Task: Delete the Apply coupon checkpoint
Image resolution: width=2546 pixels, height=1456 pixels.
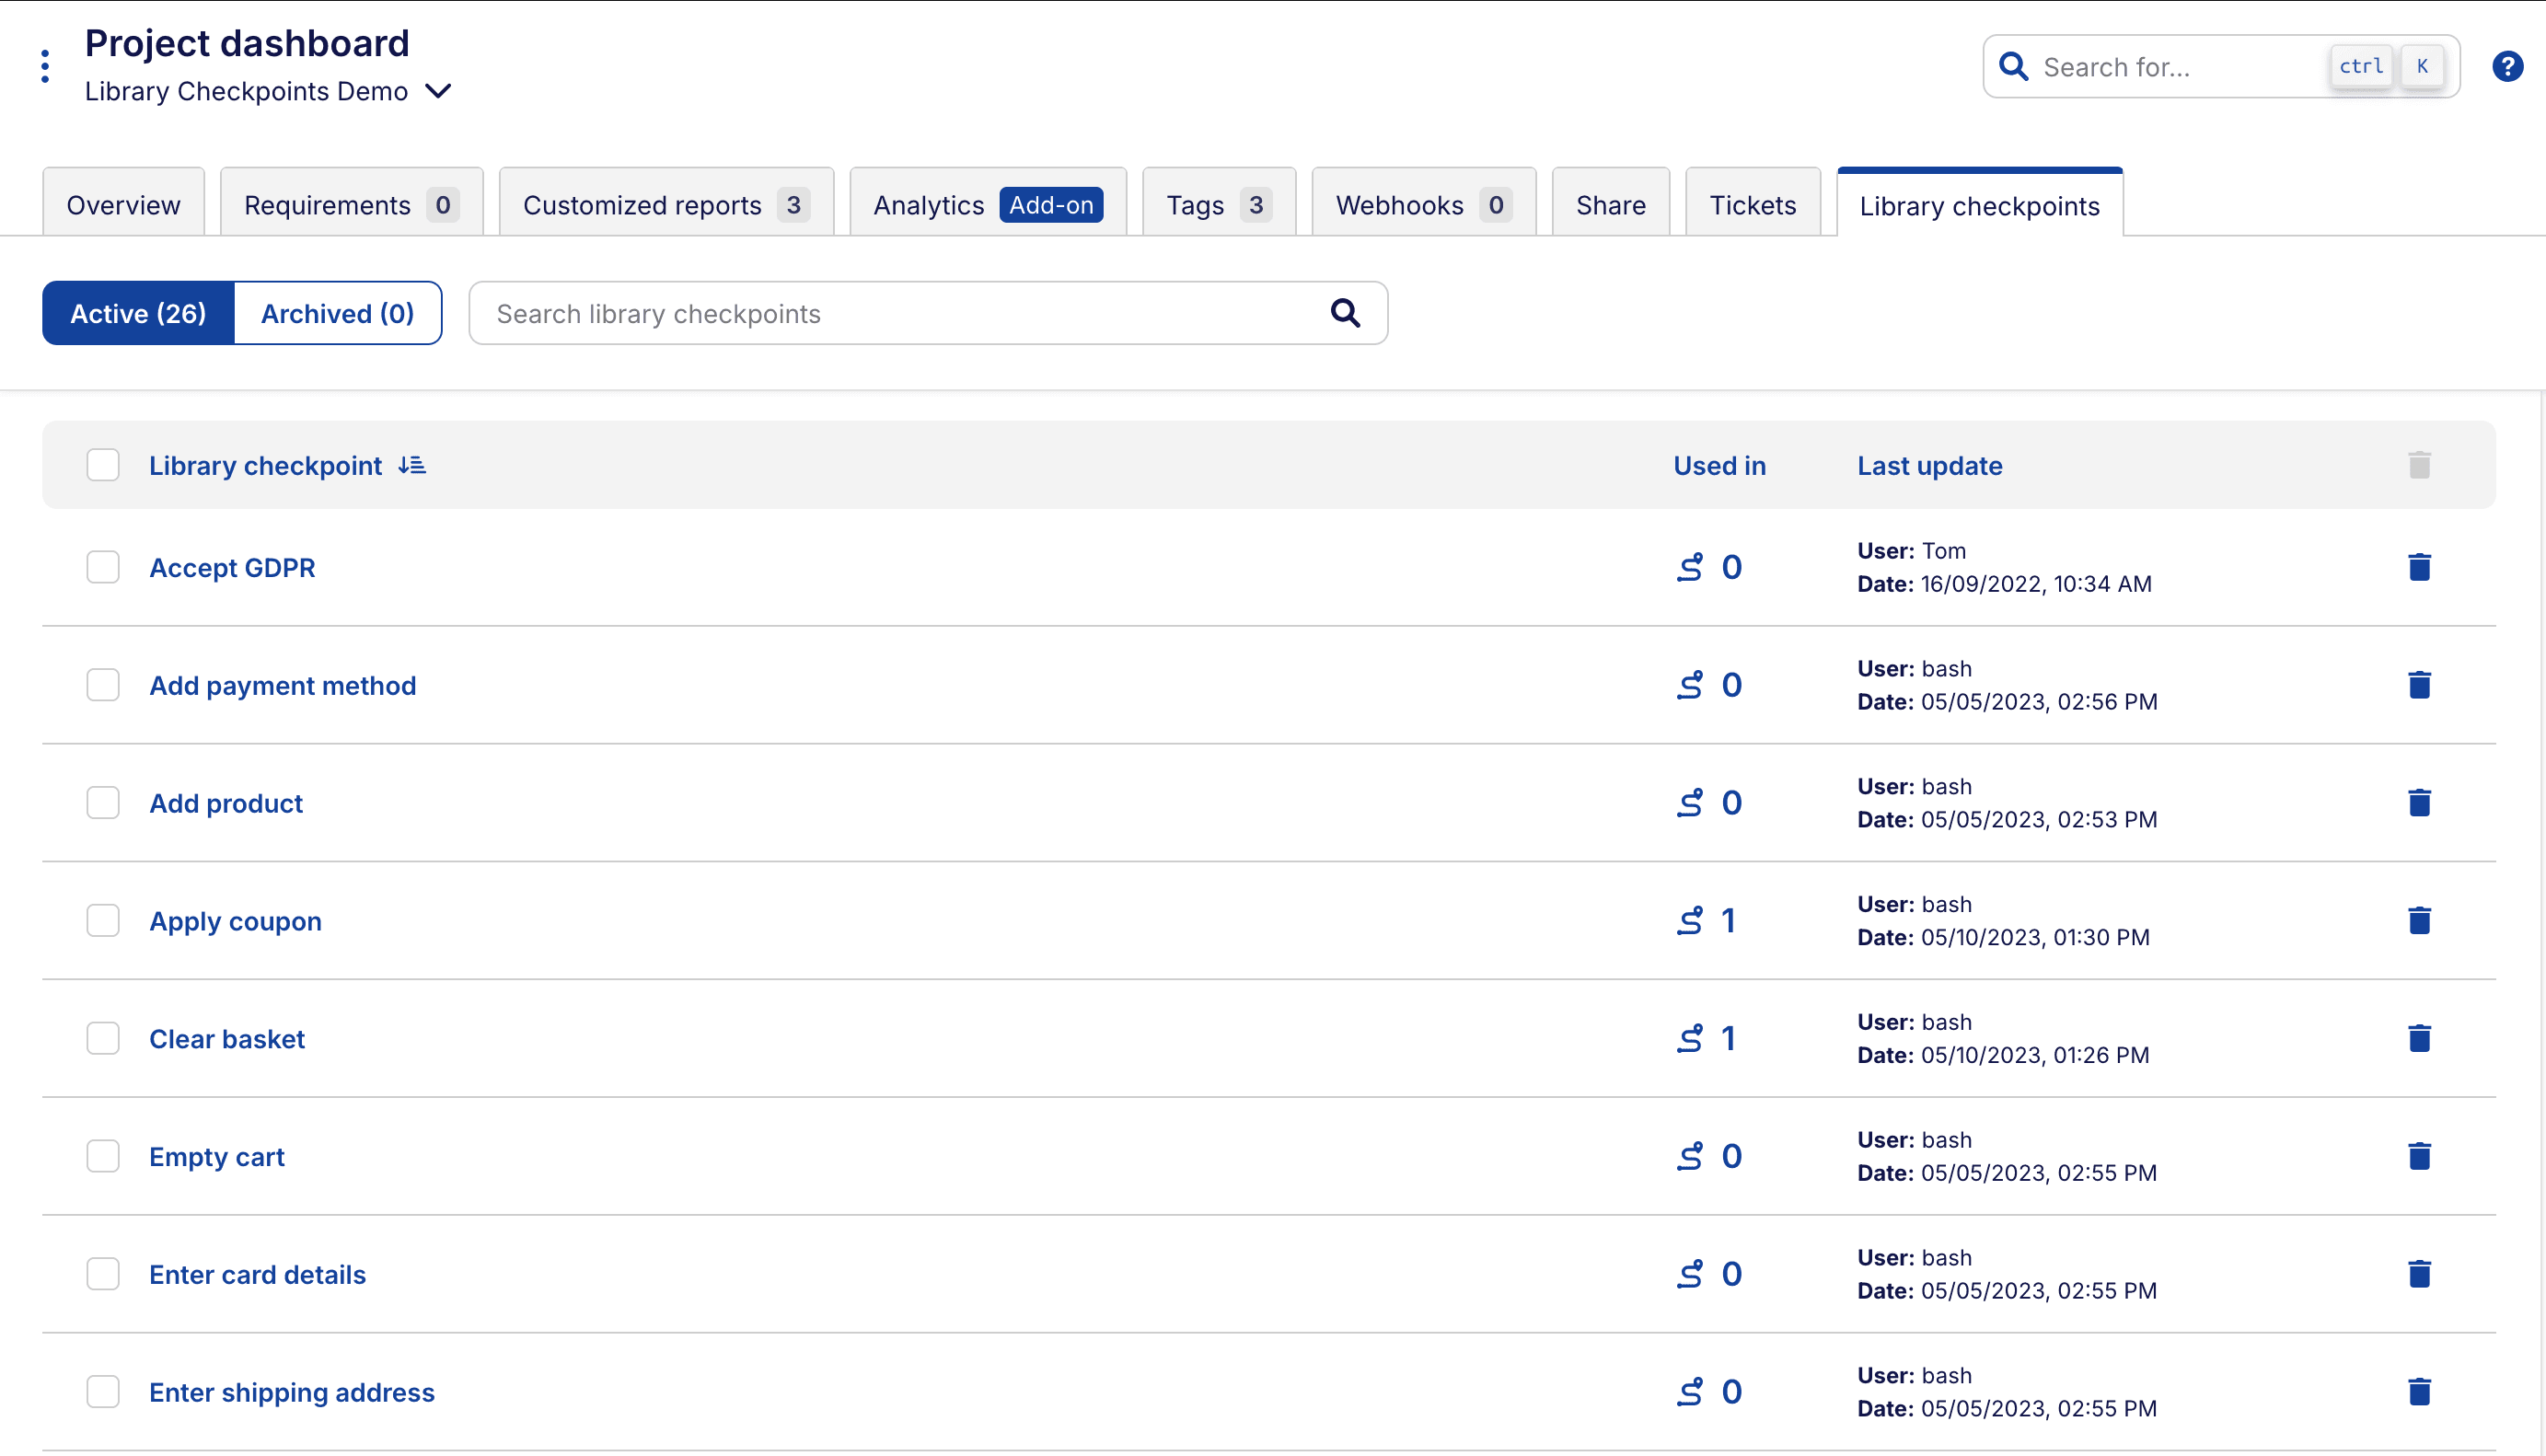Action: pos(2420,920)
